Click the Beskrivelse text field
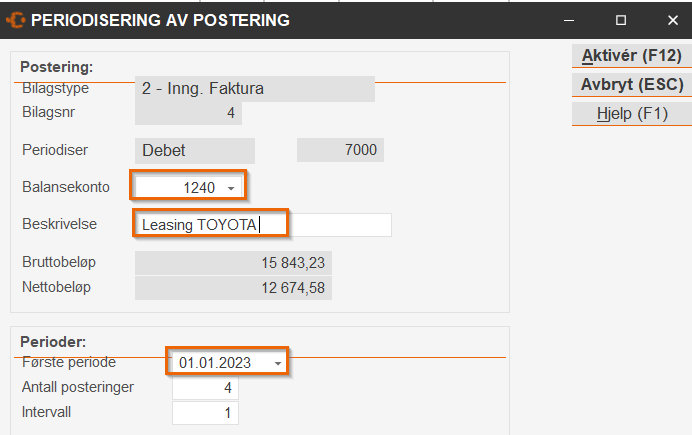Screen dimensions: 692x435 click(x=262, y=224)
